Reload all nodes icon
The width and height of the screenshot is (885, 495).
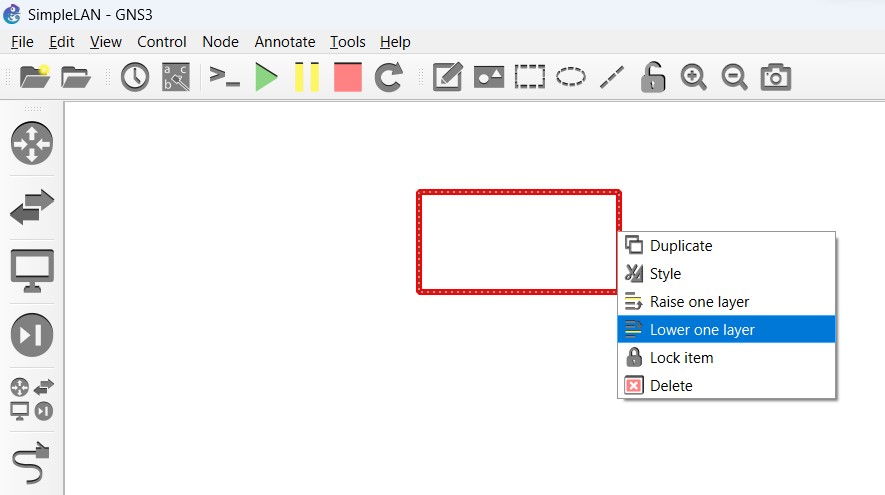pos(389,77)
